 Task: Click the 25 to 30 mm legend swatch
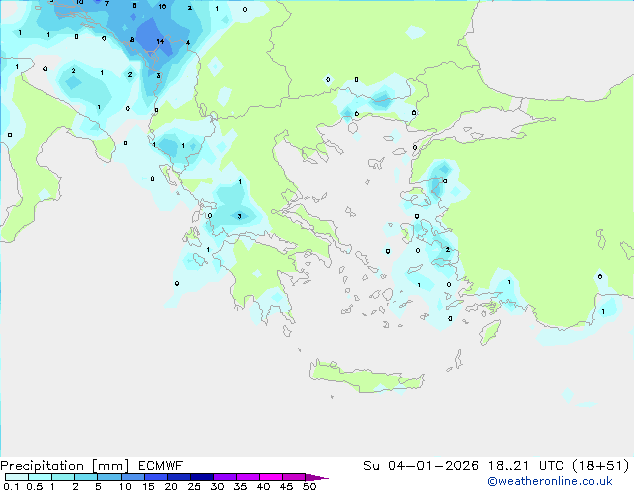[x=202, y=477]
